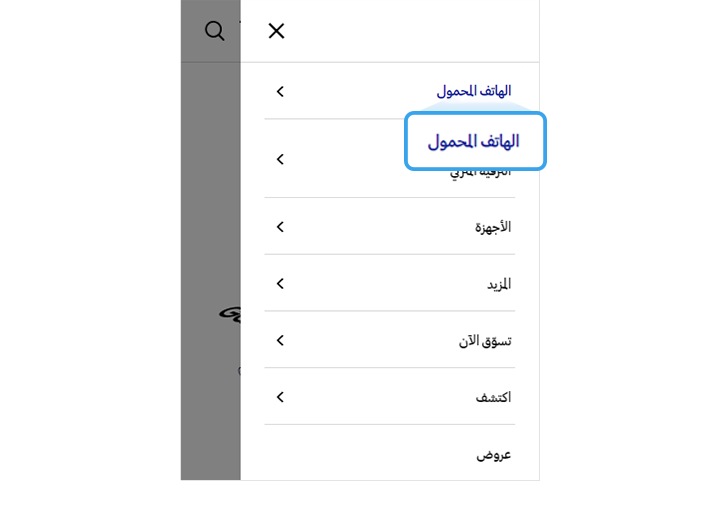This screenshot has height=530, width=720.
Task: Open the اكتشف menu label
Action: click(x=494, y=397)
